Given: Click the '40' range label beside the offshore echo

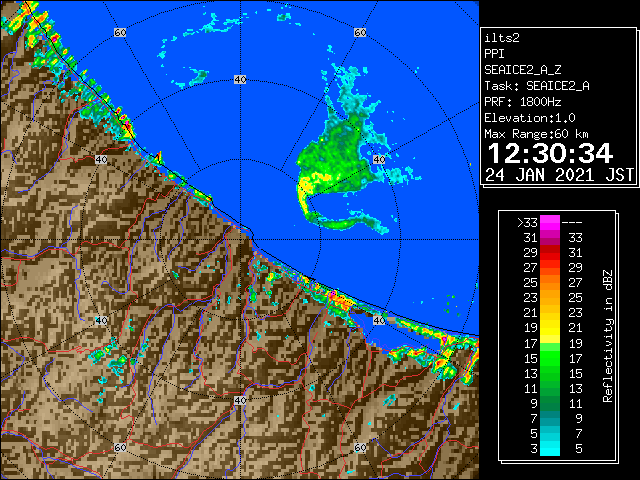Looking at the screenshot, I should point(379,160).
